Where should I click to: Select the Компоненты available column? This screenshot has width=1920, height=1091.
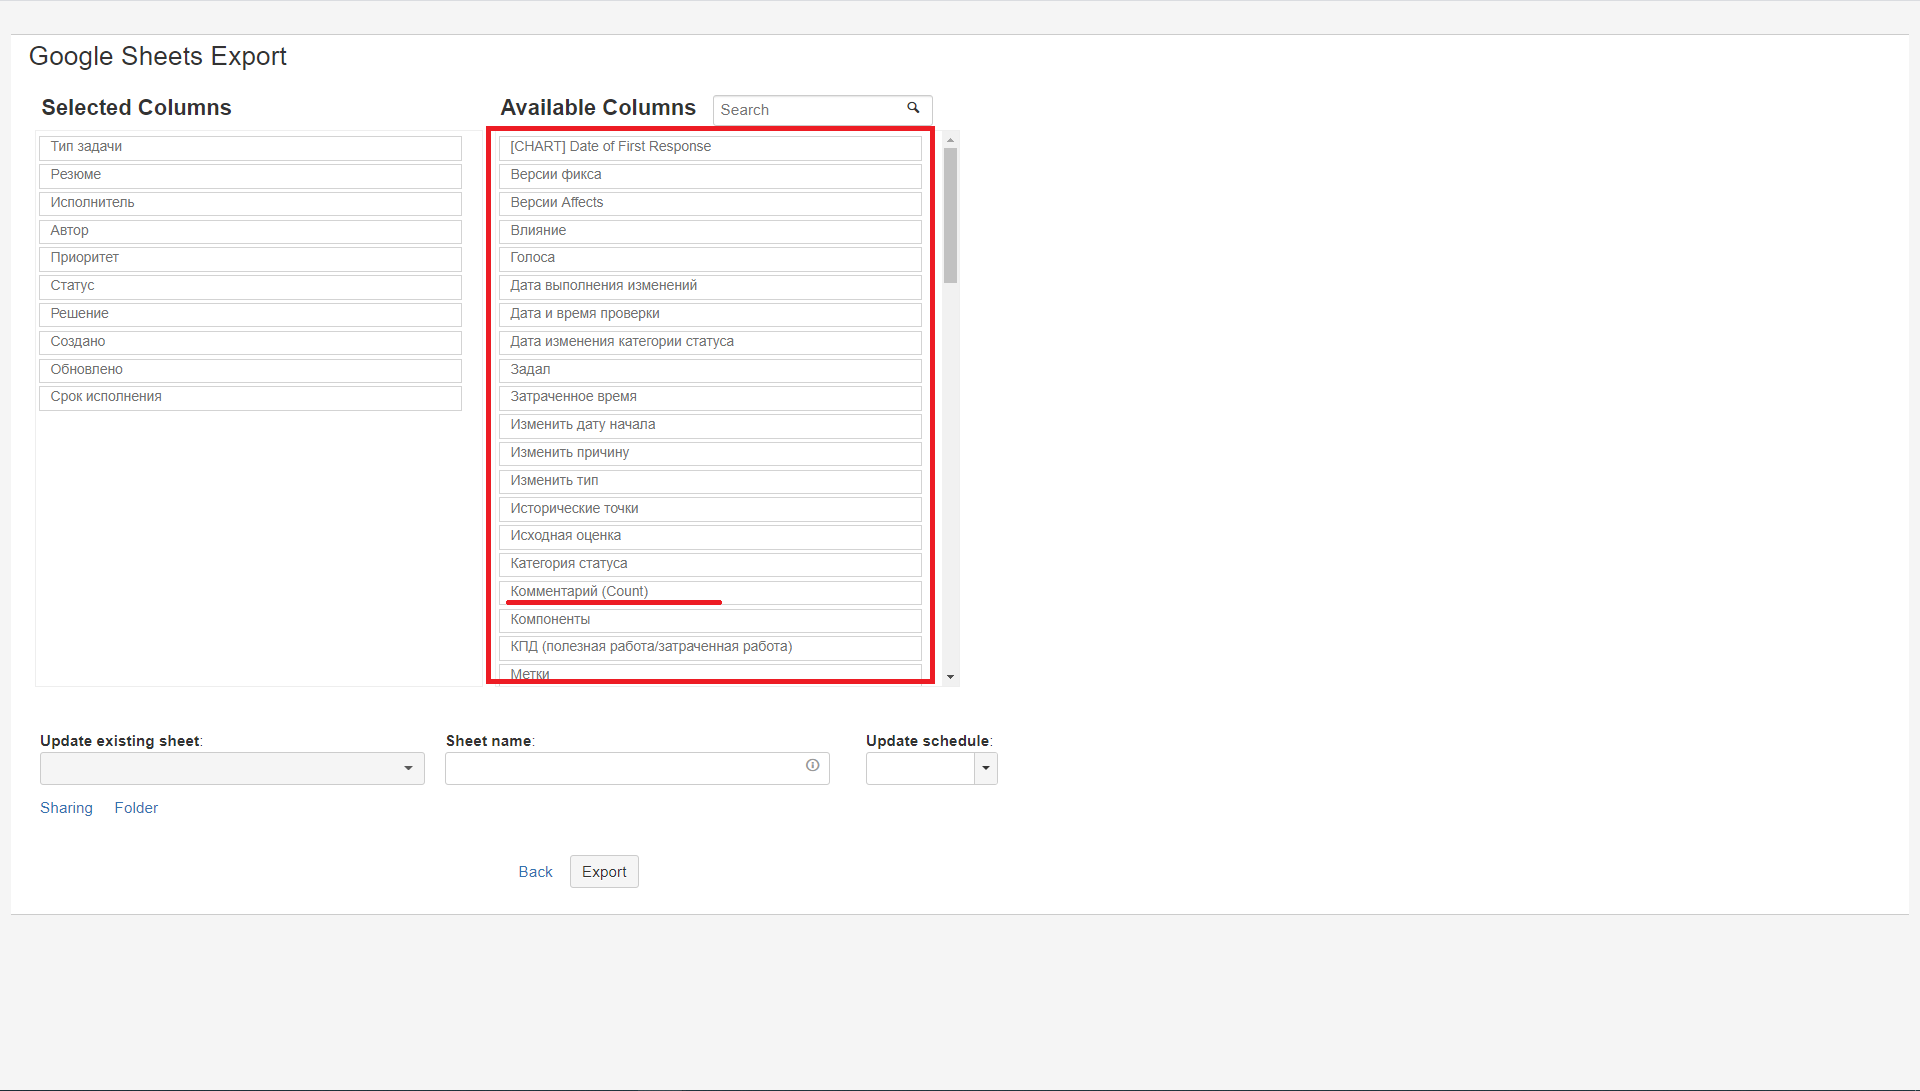click(710, 620)
